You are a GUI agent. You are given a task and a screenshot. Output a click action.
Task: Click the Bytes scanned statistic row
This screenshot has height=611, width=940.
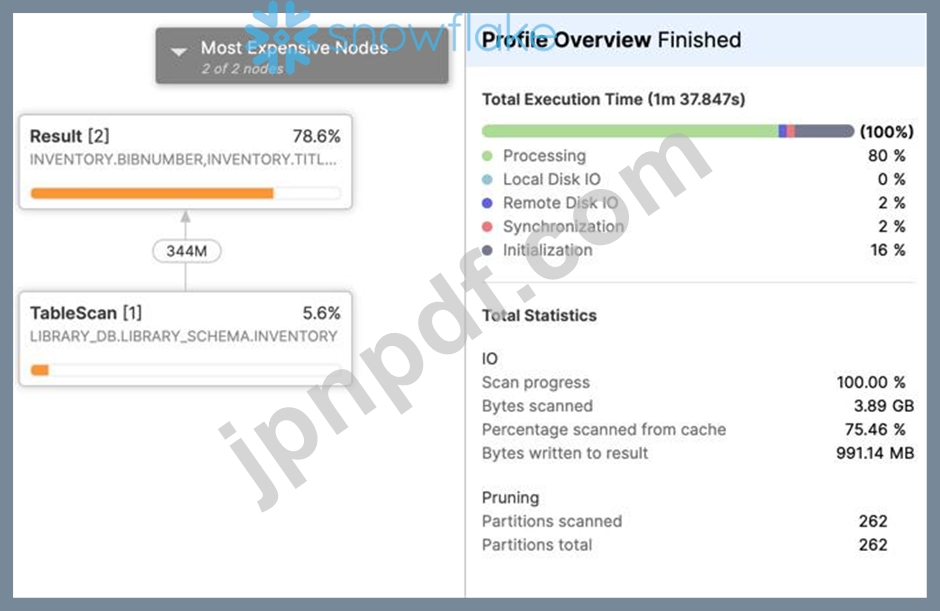[698, 406]
